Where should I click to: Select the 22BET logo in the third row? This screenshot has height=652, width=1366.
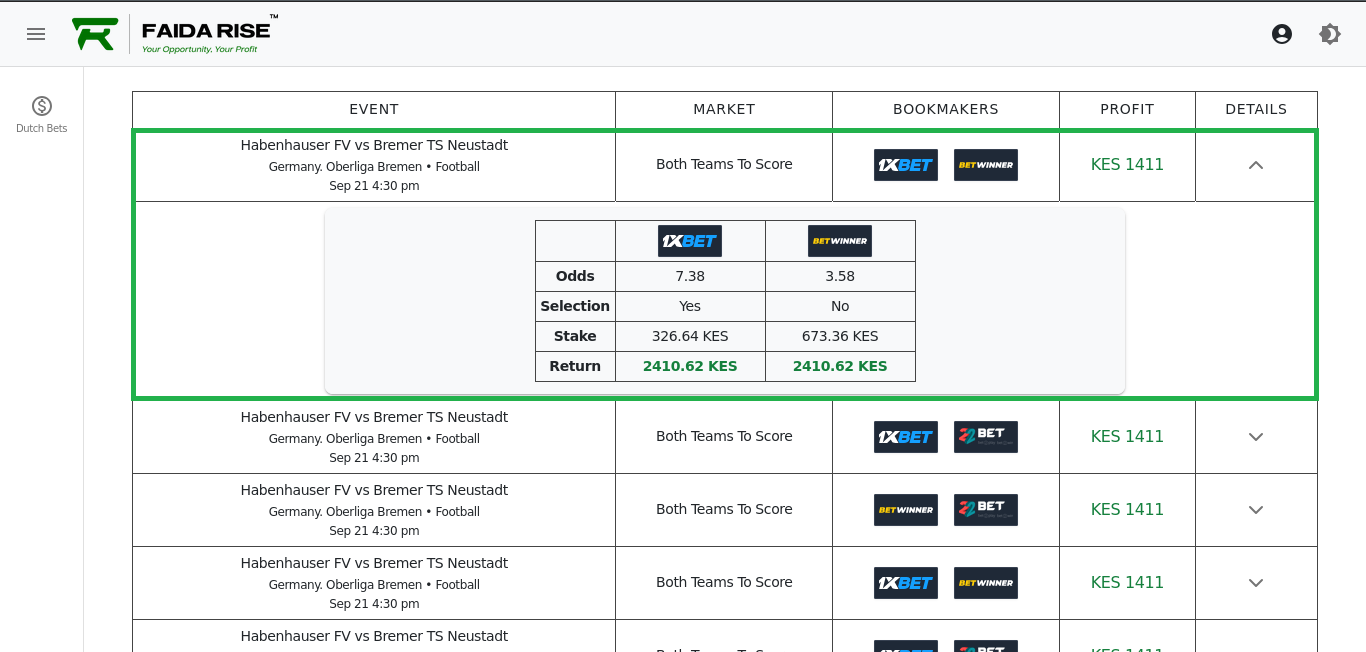[986, 509]
